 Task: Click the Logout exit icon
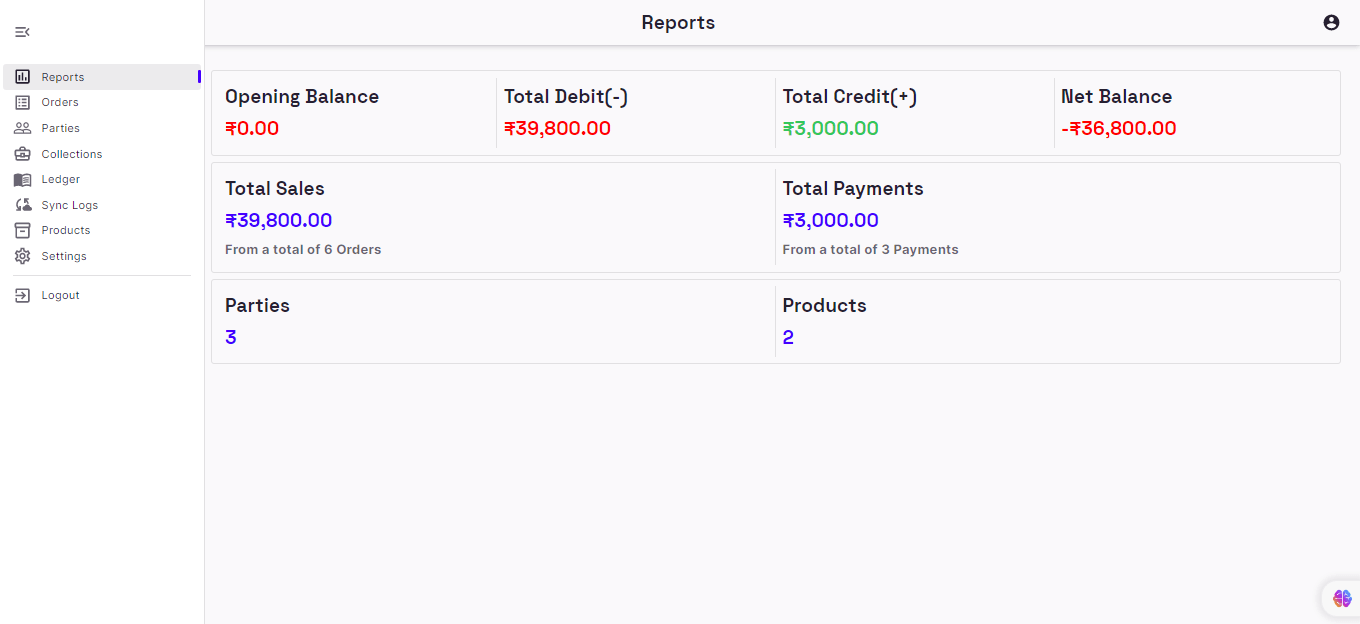(22, 295)
